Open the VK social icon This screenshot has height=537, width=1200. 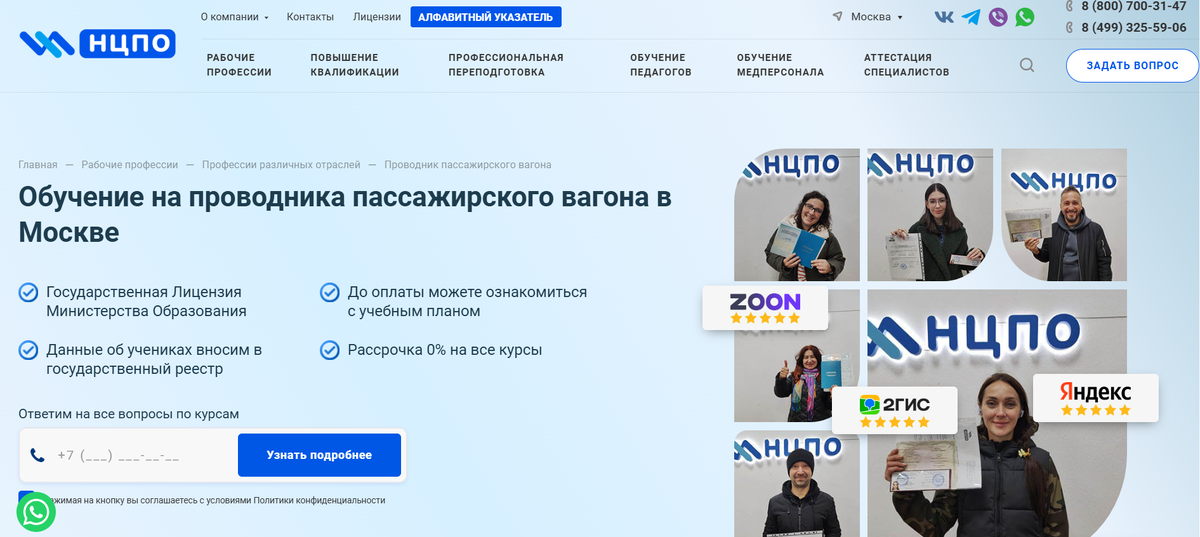[944, 17]
